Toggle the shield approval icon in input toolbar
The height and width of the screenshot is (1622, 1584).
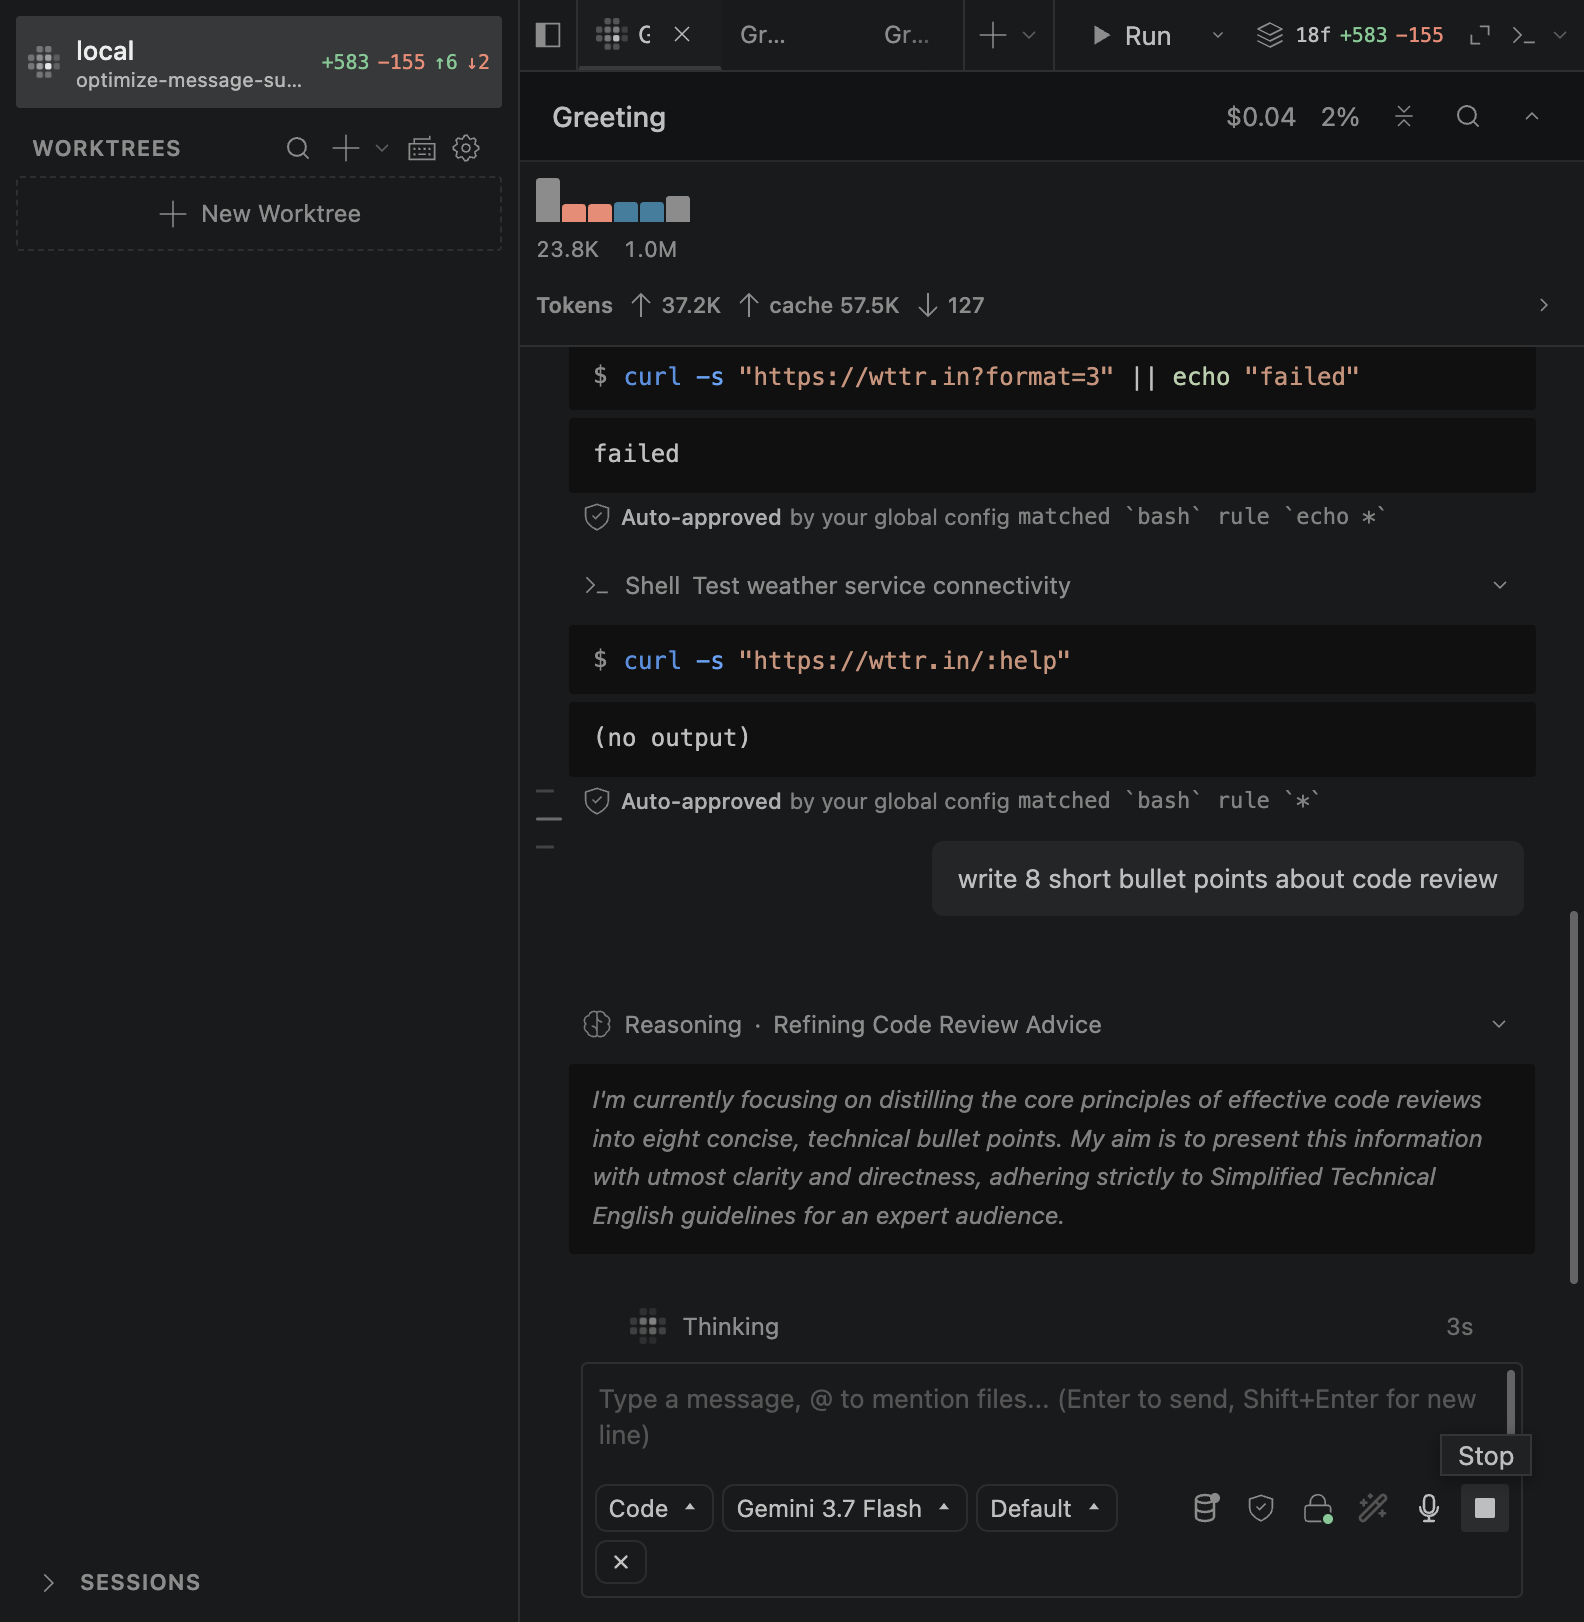pos(1261,1508)
